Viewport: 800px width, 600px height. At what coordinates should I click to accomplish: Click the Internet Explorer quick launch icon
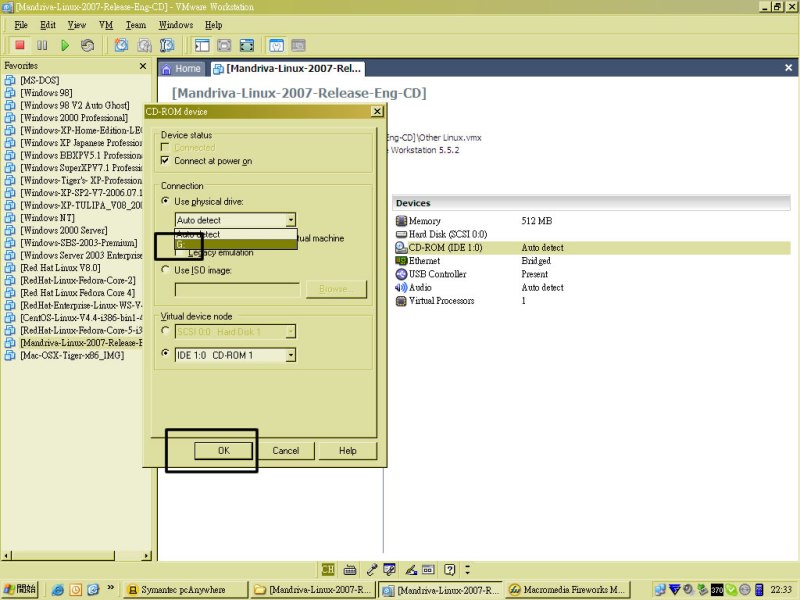[58, 590]
